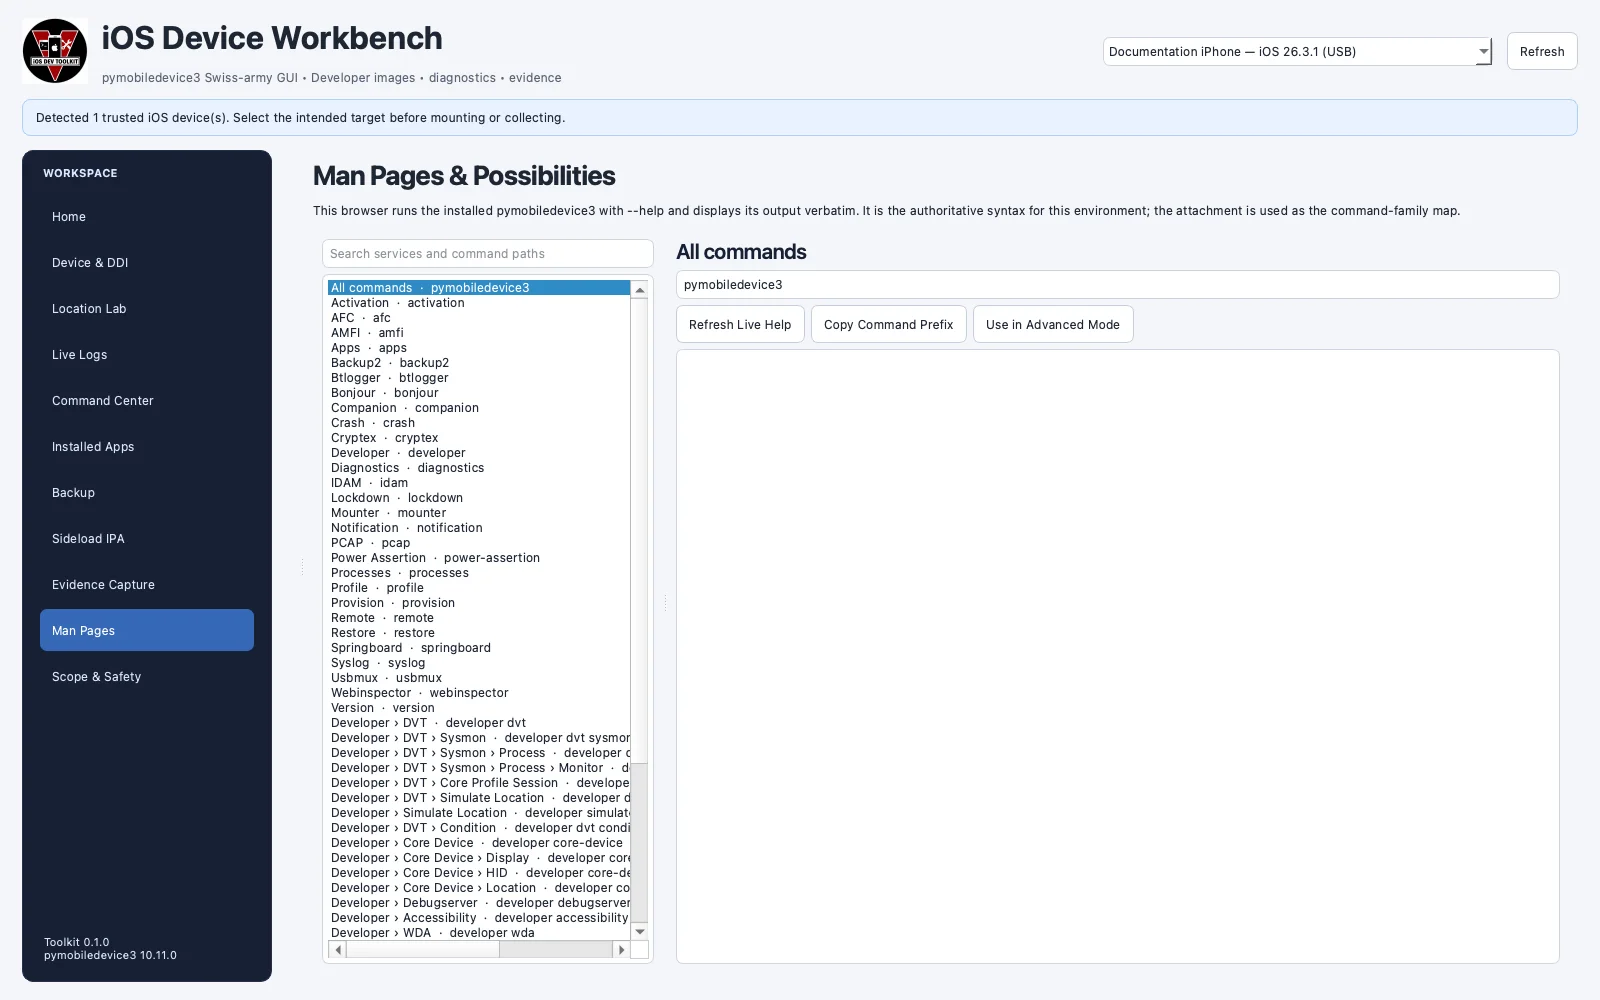
Task: Focus the search services and command paths field
Action: pyautogui.click(x=488, y=254)
